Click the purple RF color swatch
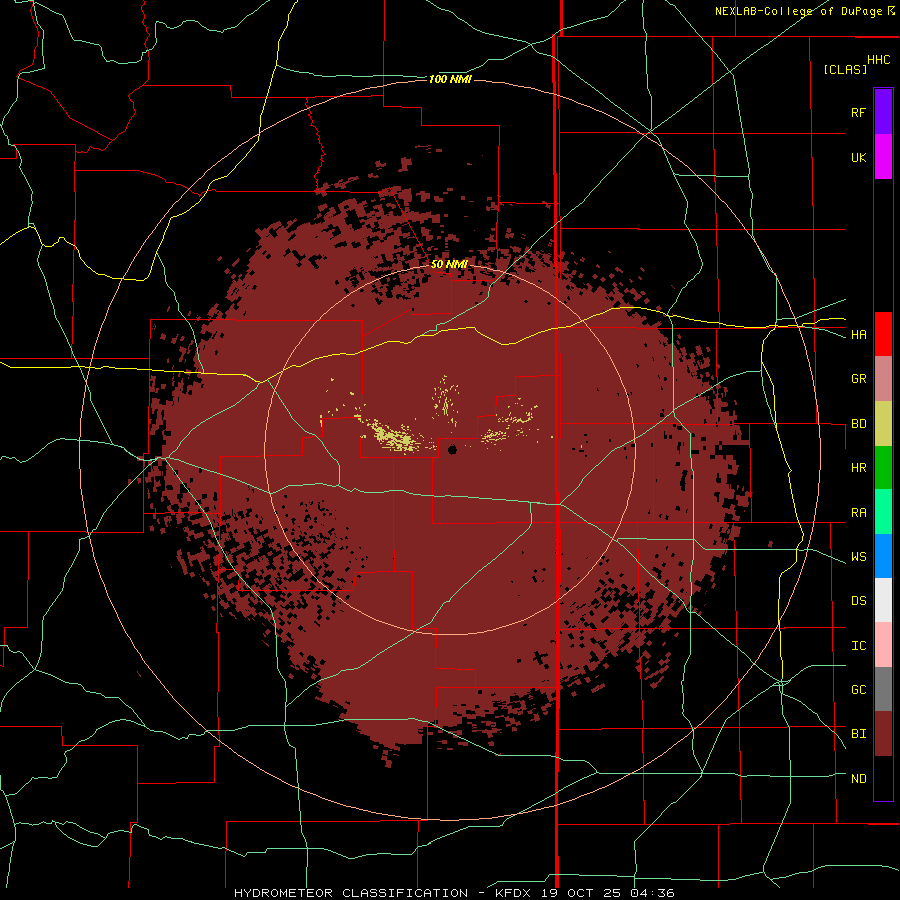 point(883,112)
